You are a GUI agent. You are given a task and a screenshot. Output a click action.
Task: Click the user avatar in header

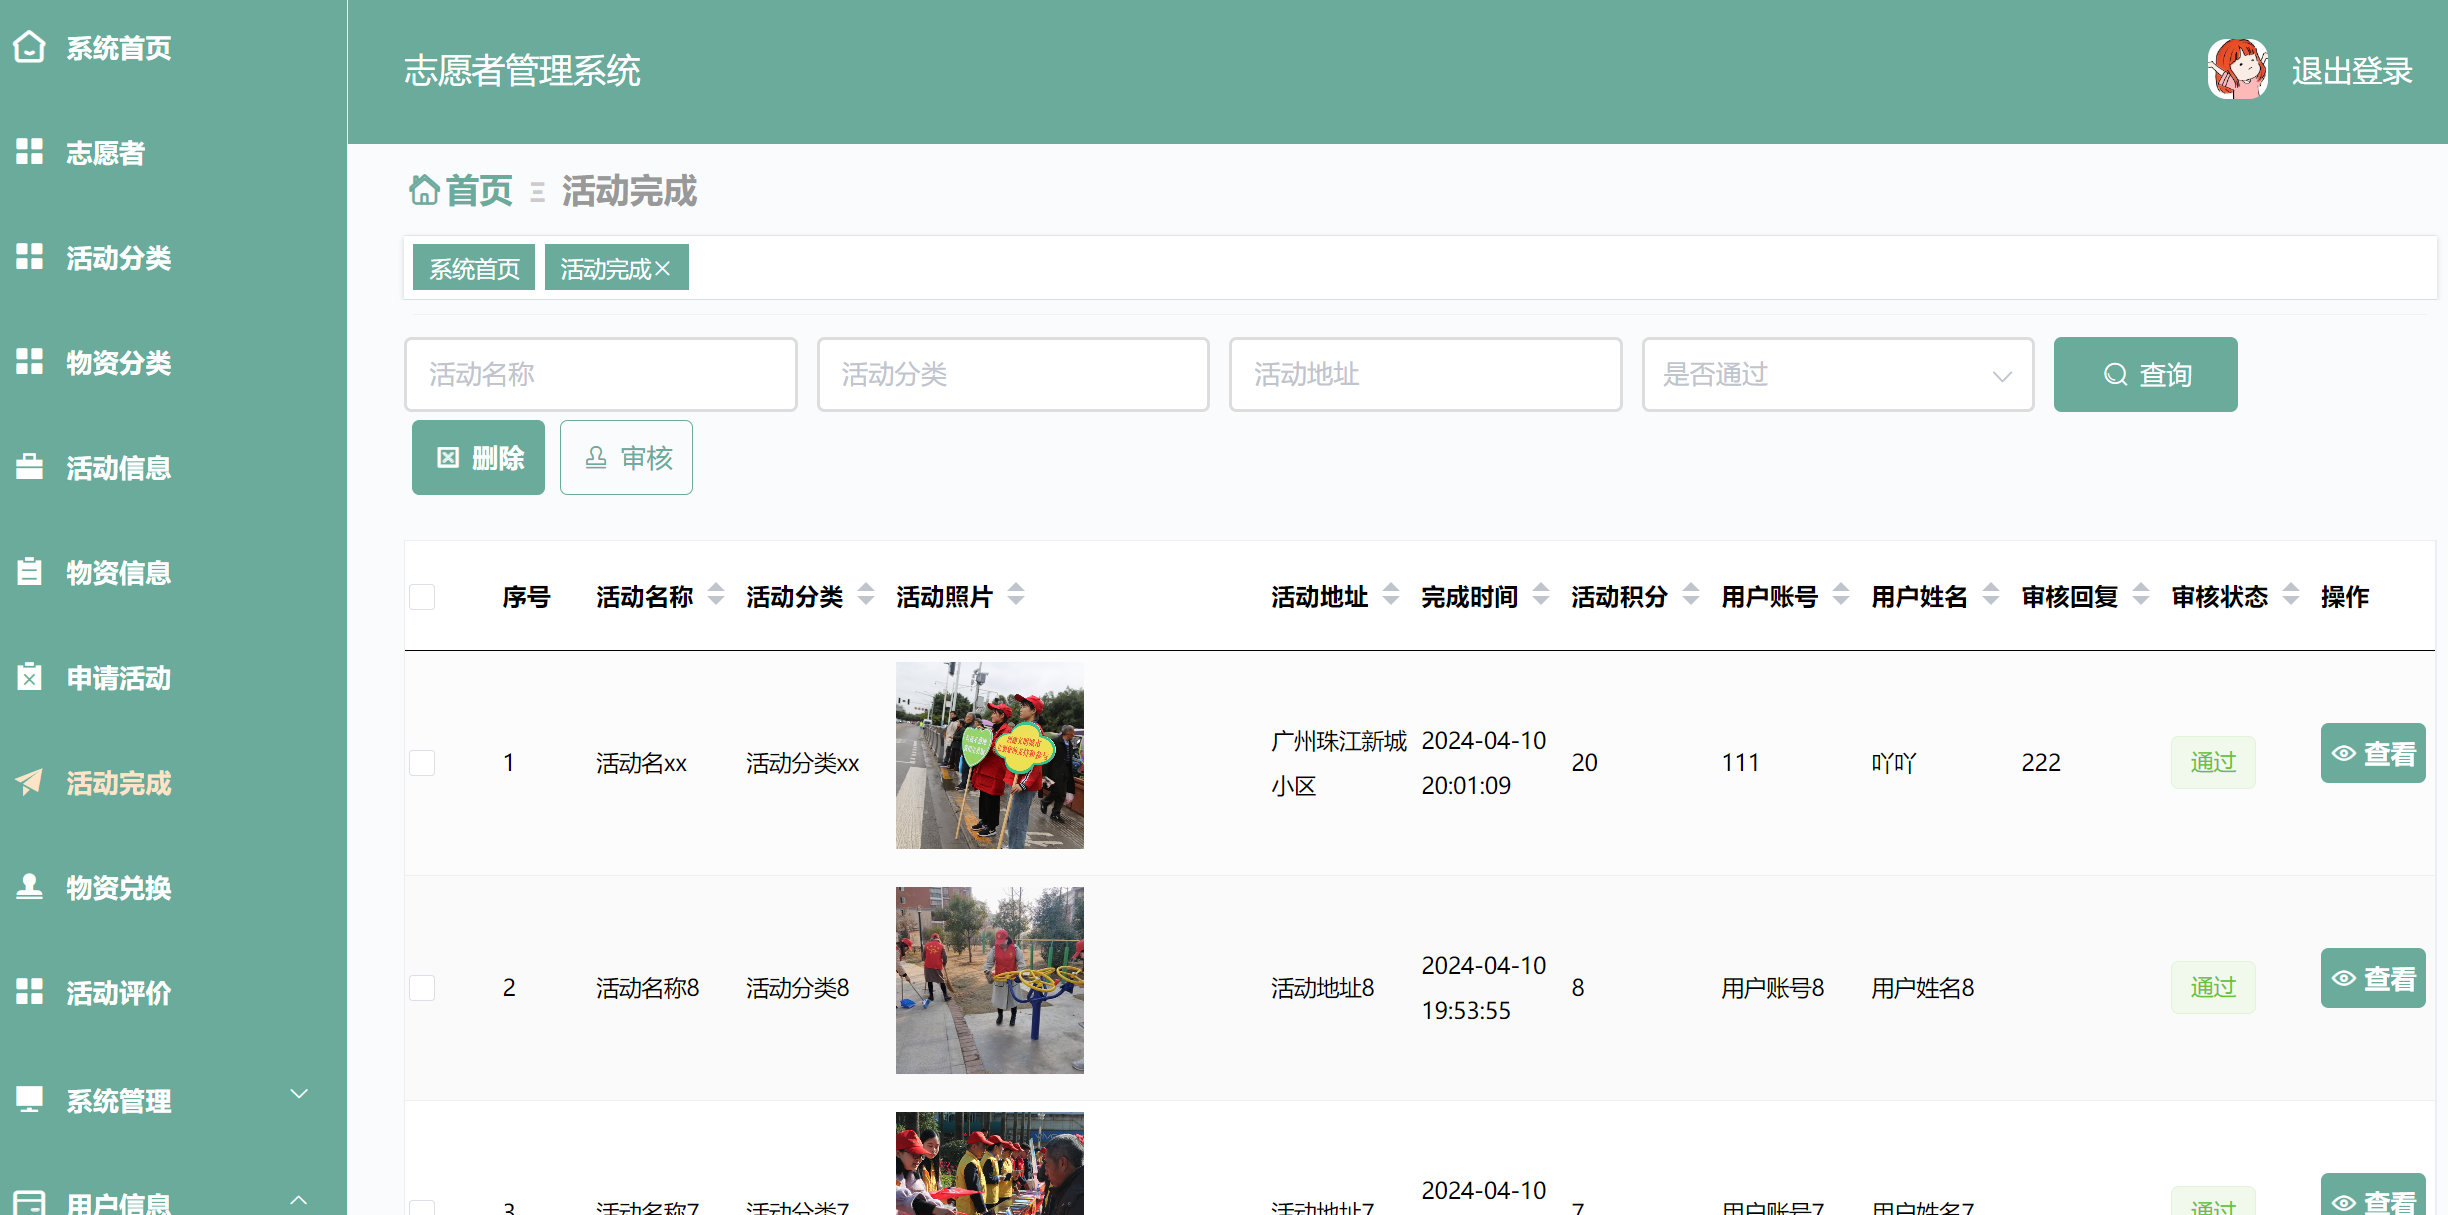[x=2238, y=69]
